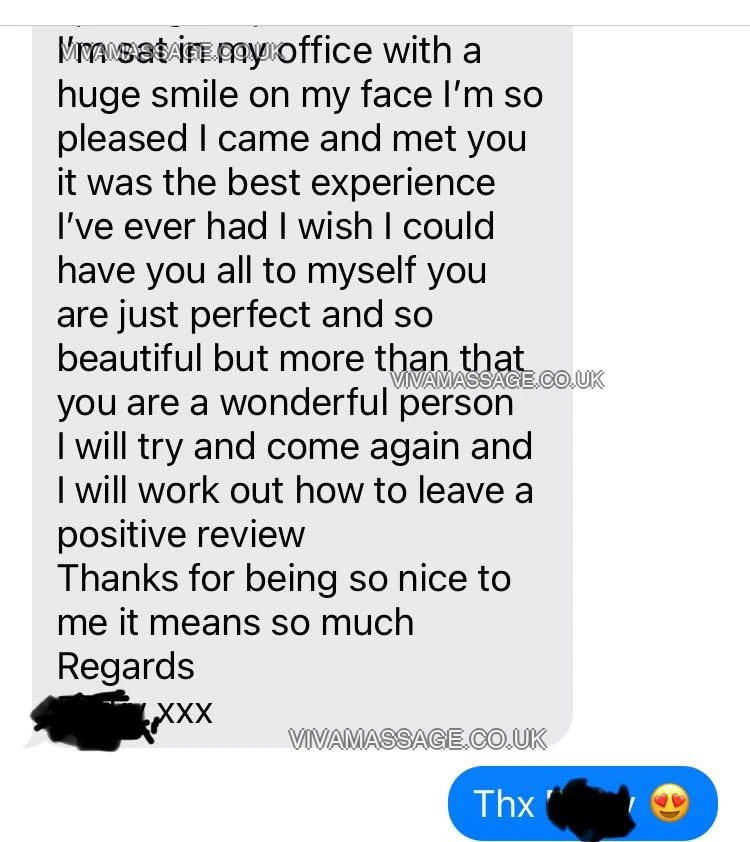Click "you are a wonderful person" text
Image resolution: width=750 pixels, height=842 pixels.
coord(286,404)
